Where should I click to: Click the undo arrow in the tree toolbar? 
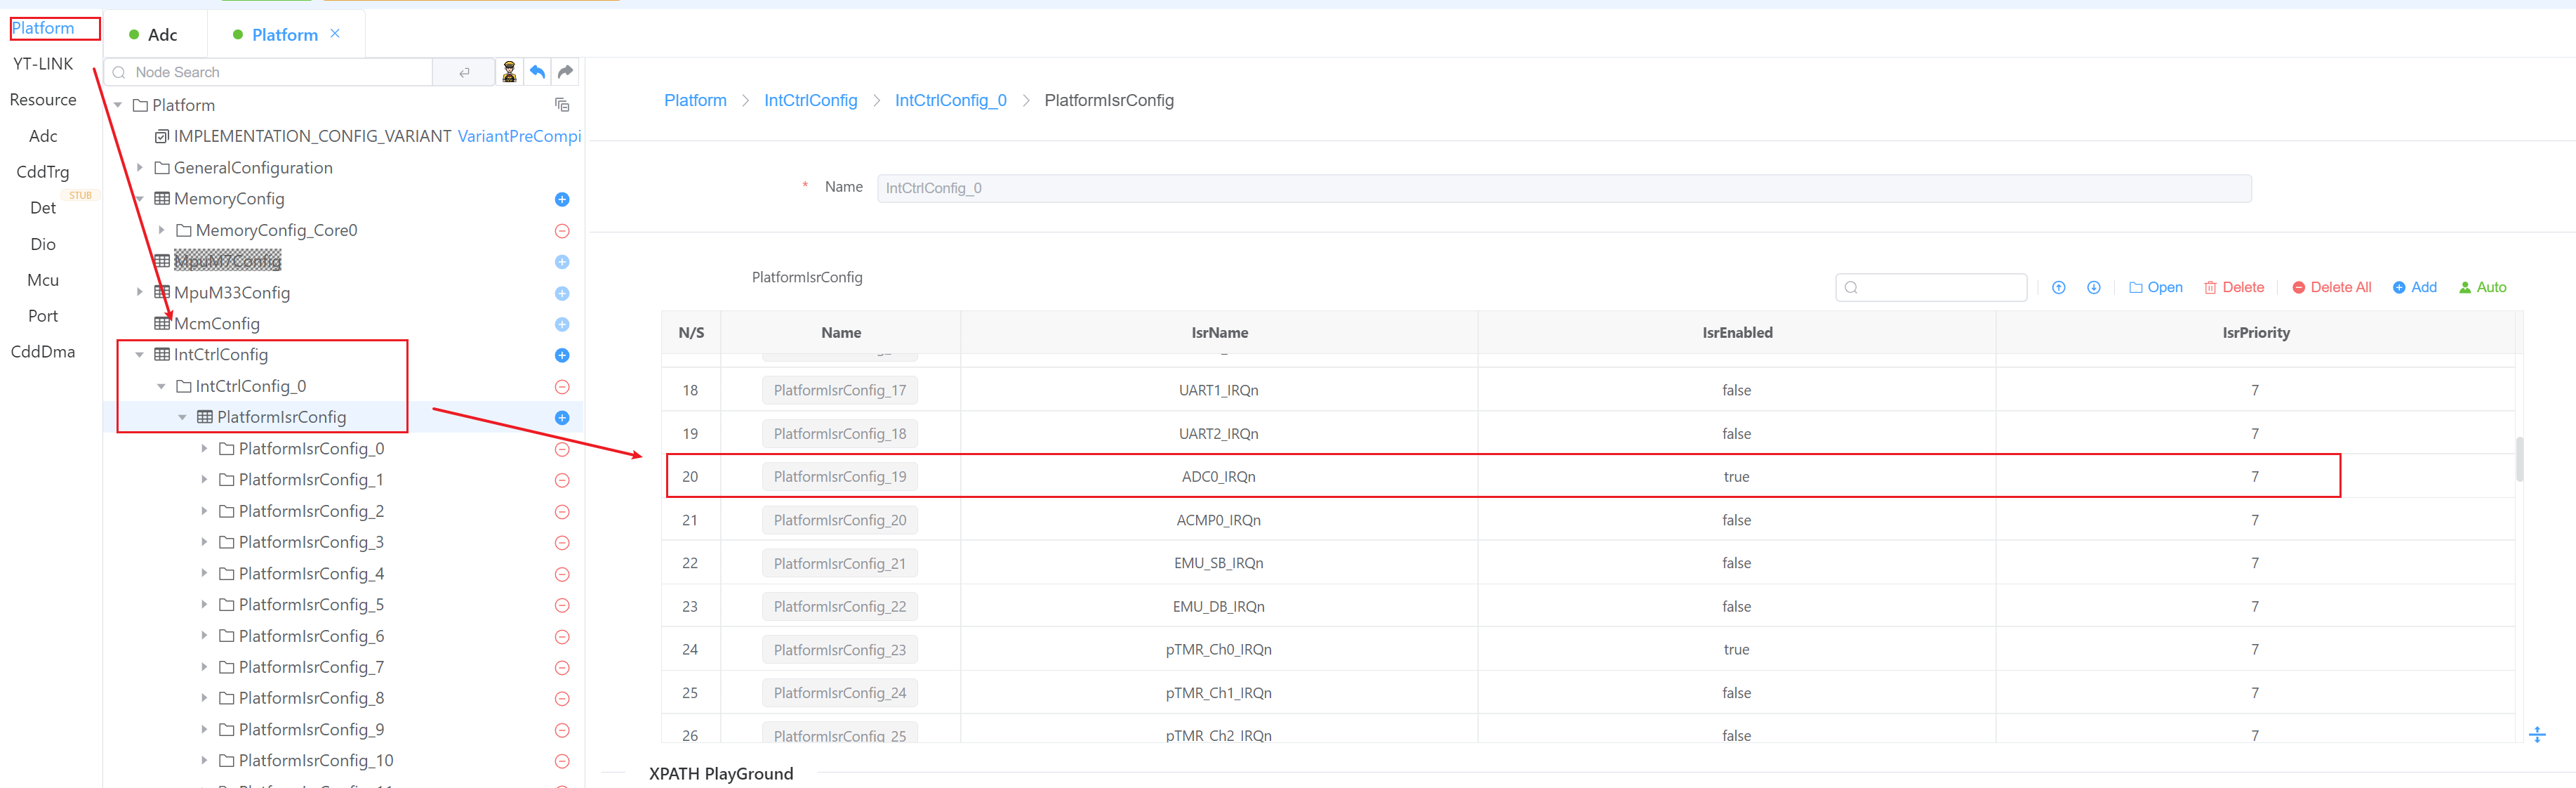coord(537,72)
